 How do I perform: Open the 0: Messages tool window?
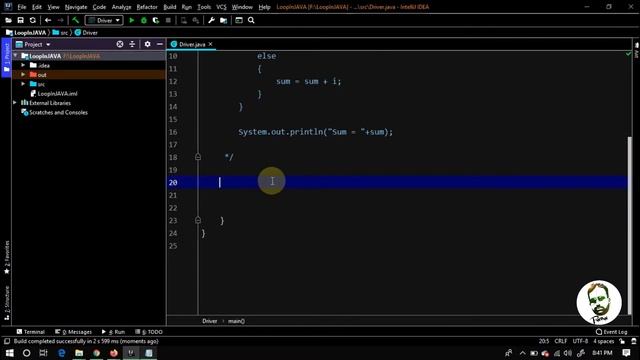click(73, 332)
